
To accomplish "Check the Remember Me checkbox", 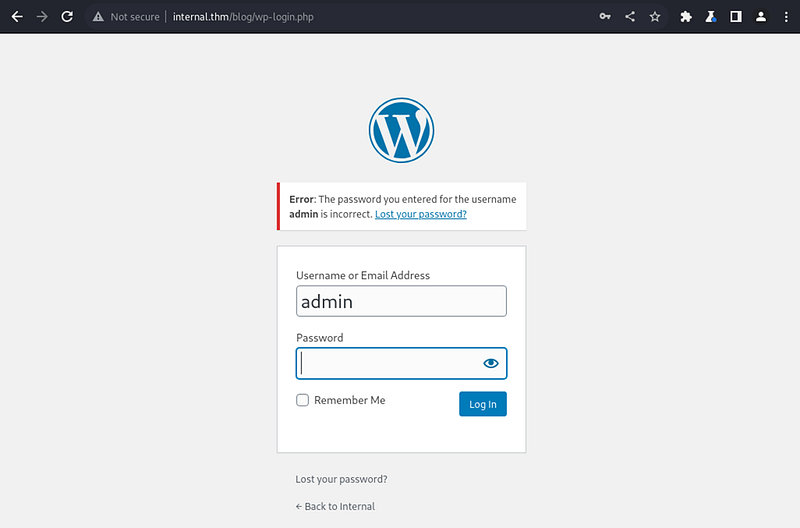I will [303, 400].
